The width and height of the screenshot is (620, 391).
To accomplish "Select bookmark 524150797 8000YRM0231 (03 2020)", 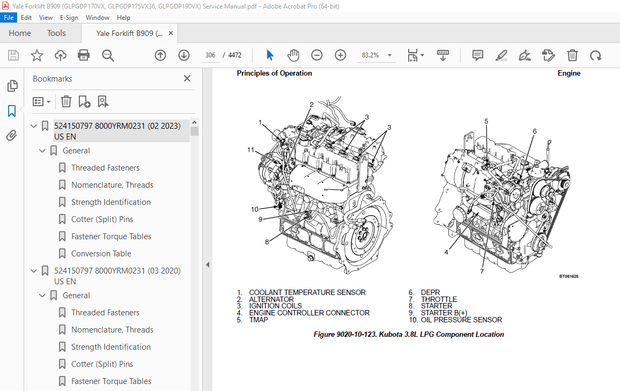I will 117,276.
